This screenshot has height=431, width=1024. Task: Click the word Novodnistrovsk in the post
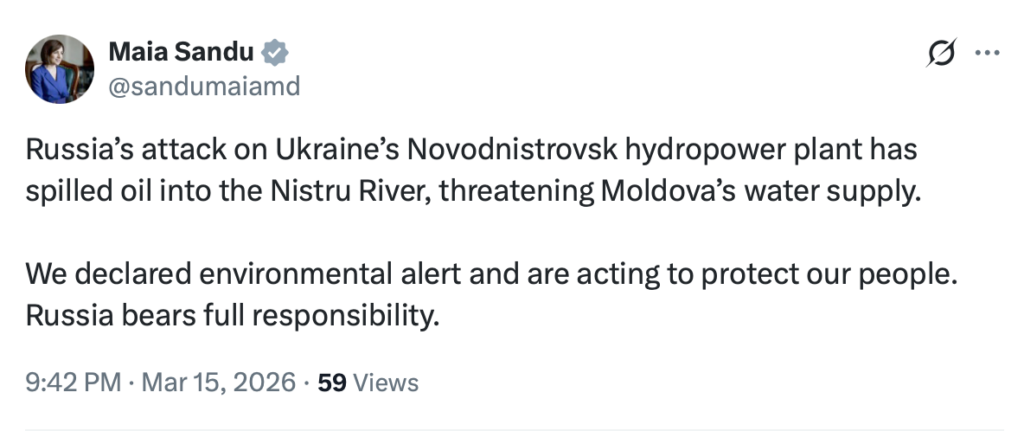coord(513,150)
